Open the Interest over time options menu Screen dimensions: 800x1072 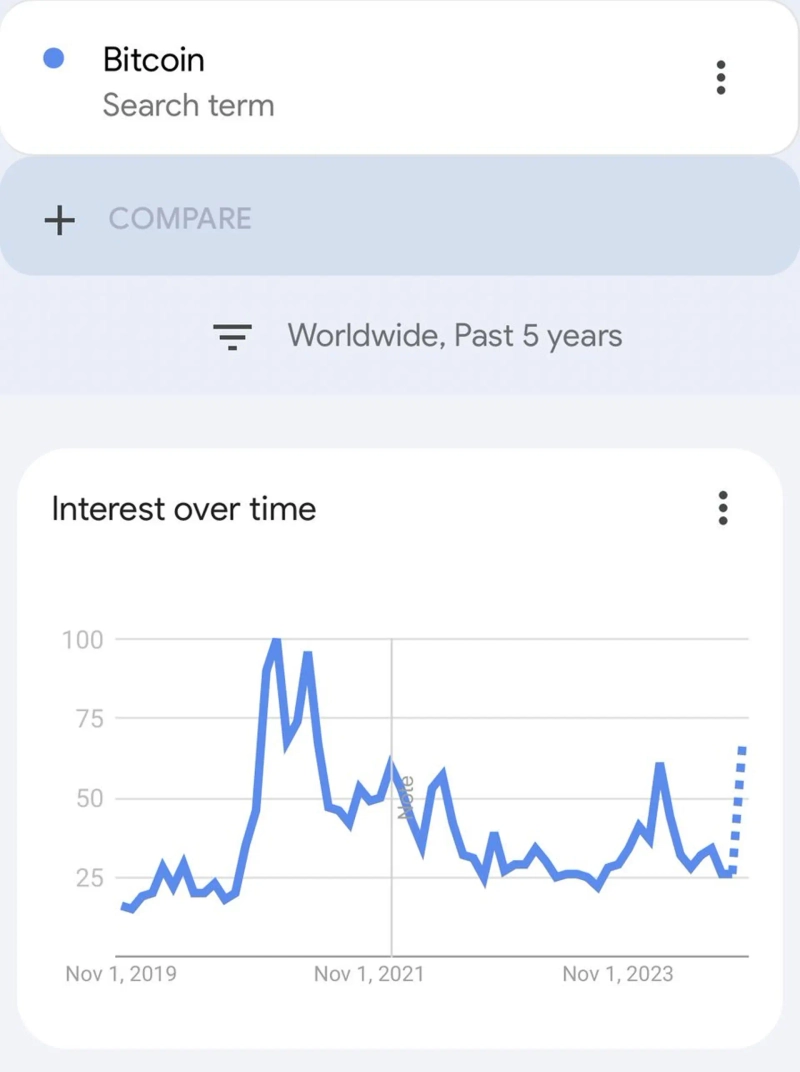click(x=723, y=508)
